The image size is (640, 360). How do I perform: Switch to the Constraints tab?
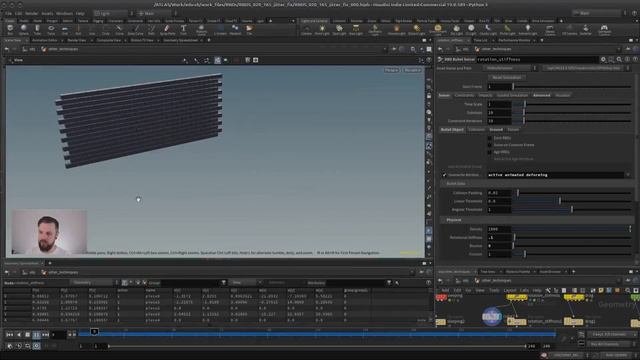click(x=464, y=95)
